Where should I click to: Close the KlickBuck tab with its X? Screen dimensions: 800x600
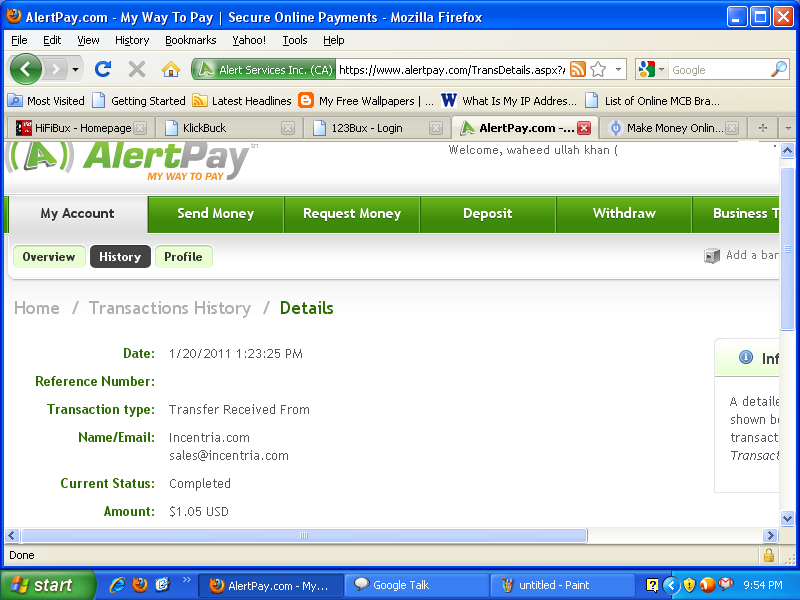(x=288, y=128)
